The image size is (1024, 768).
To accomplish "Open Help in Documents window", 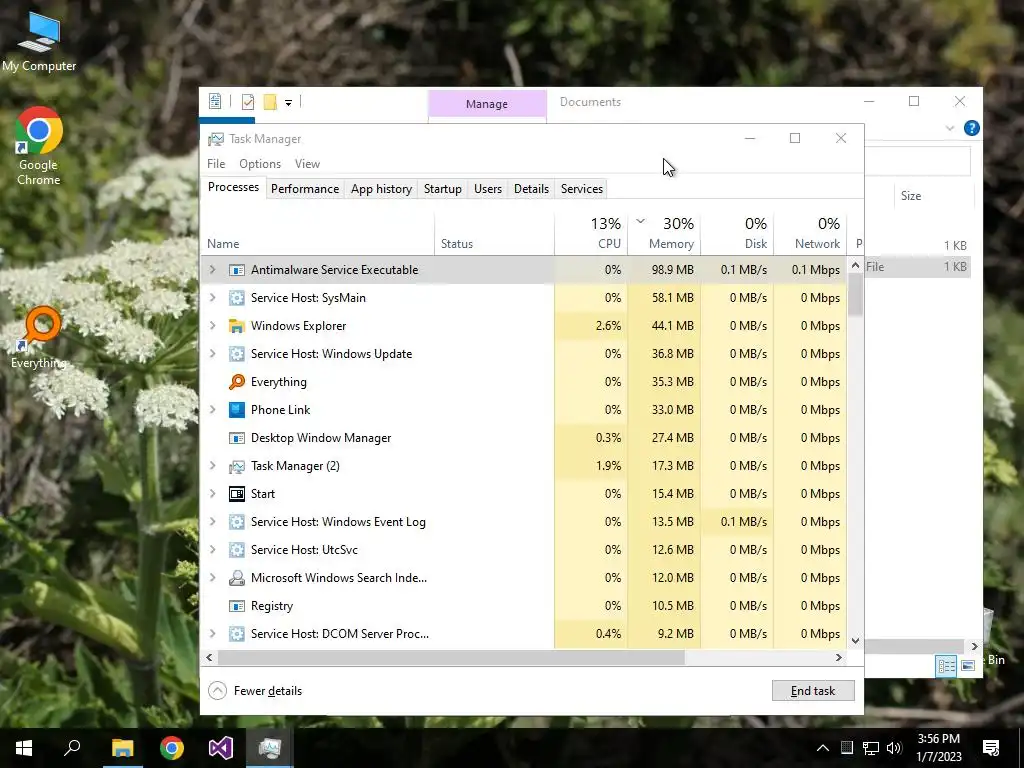I will pyautogui.click(x=971, y=128).
